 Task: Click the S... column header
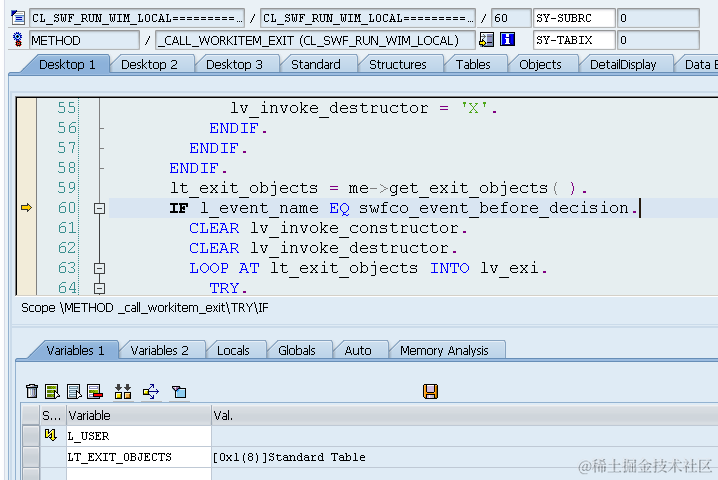point(53,415)
